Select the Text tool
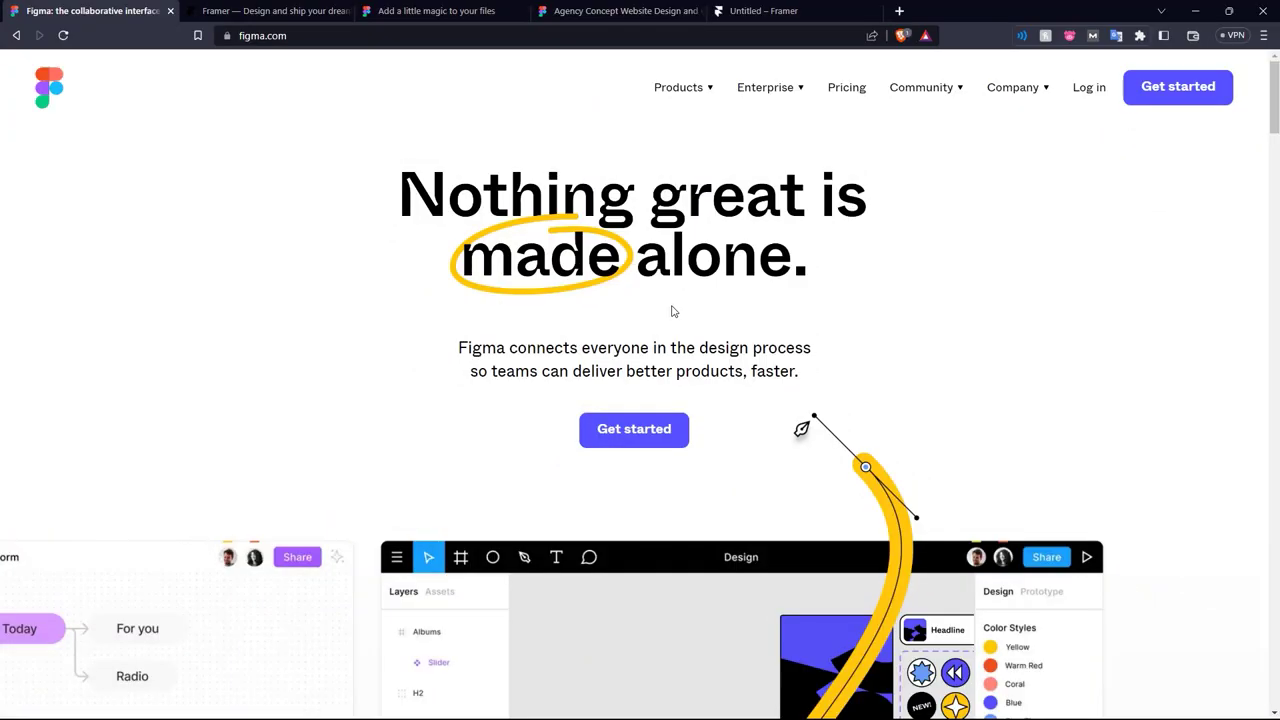The width and height of the screenshot is (1280, 720). pyautogui.click(x=556, y=557)
